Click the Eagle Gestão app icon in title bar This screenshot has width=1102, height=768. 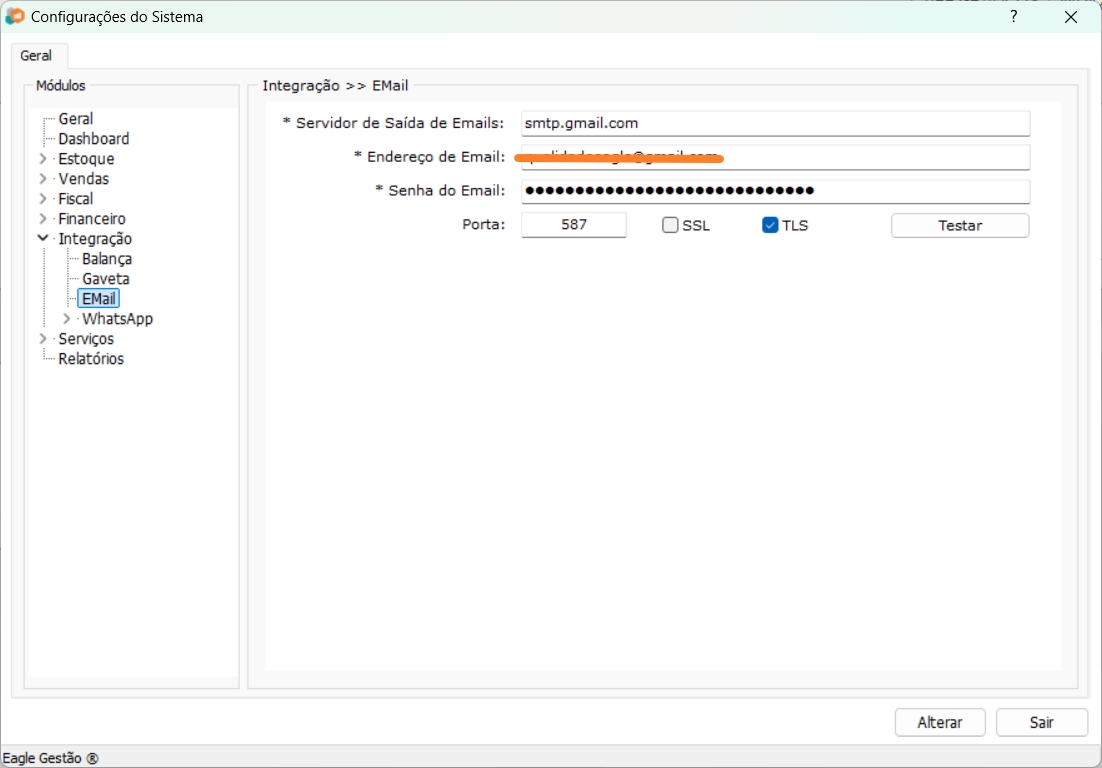tap(14, 16)
